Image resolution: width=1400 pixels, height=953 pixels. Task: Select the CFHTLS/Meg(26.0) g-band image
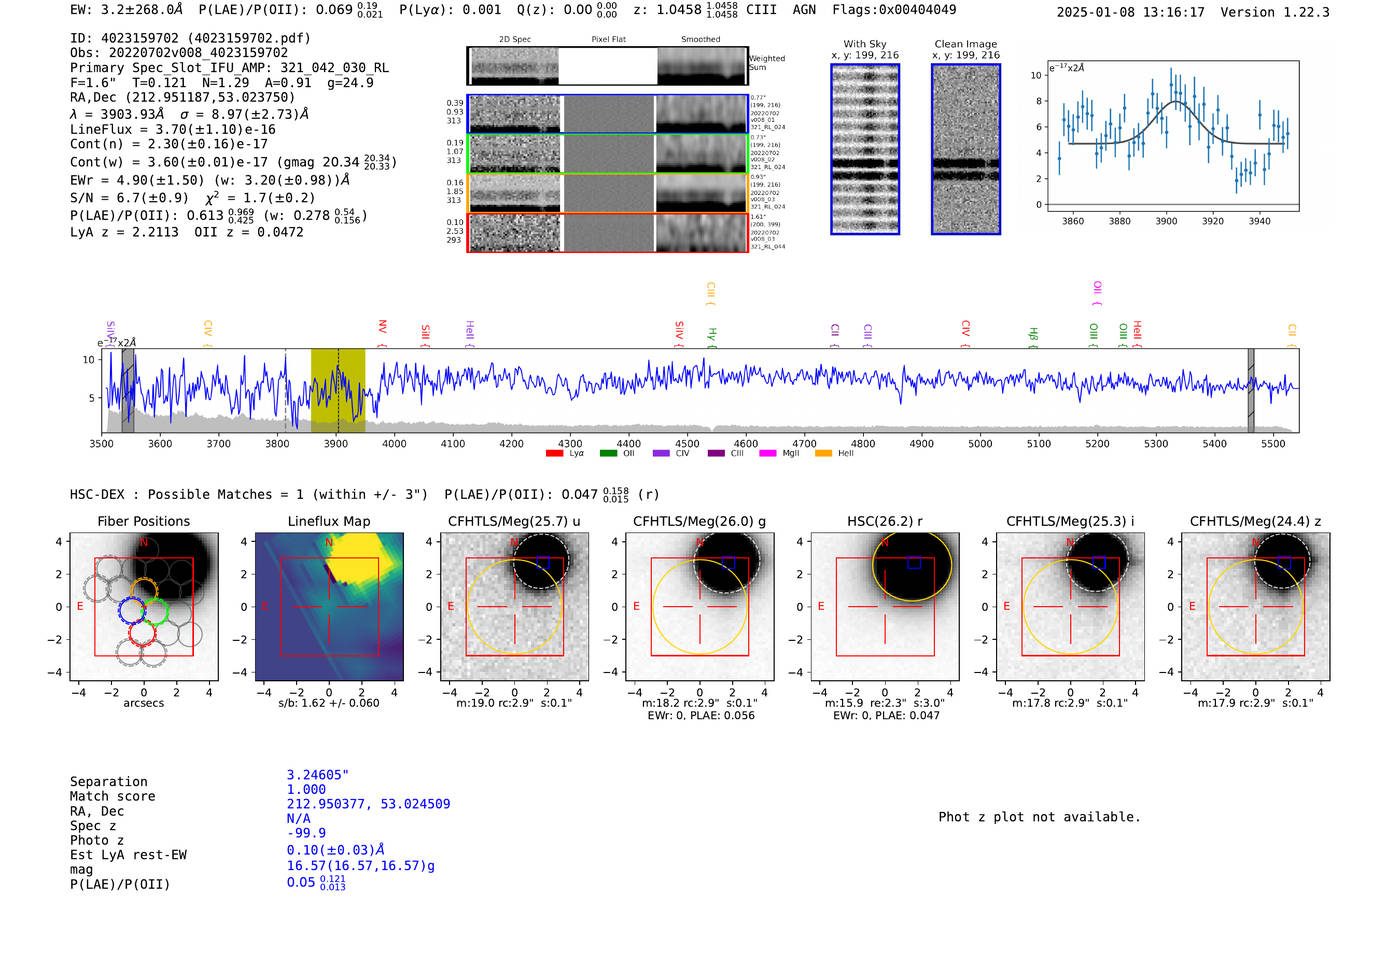coord(699,607)
